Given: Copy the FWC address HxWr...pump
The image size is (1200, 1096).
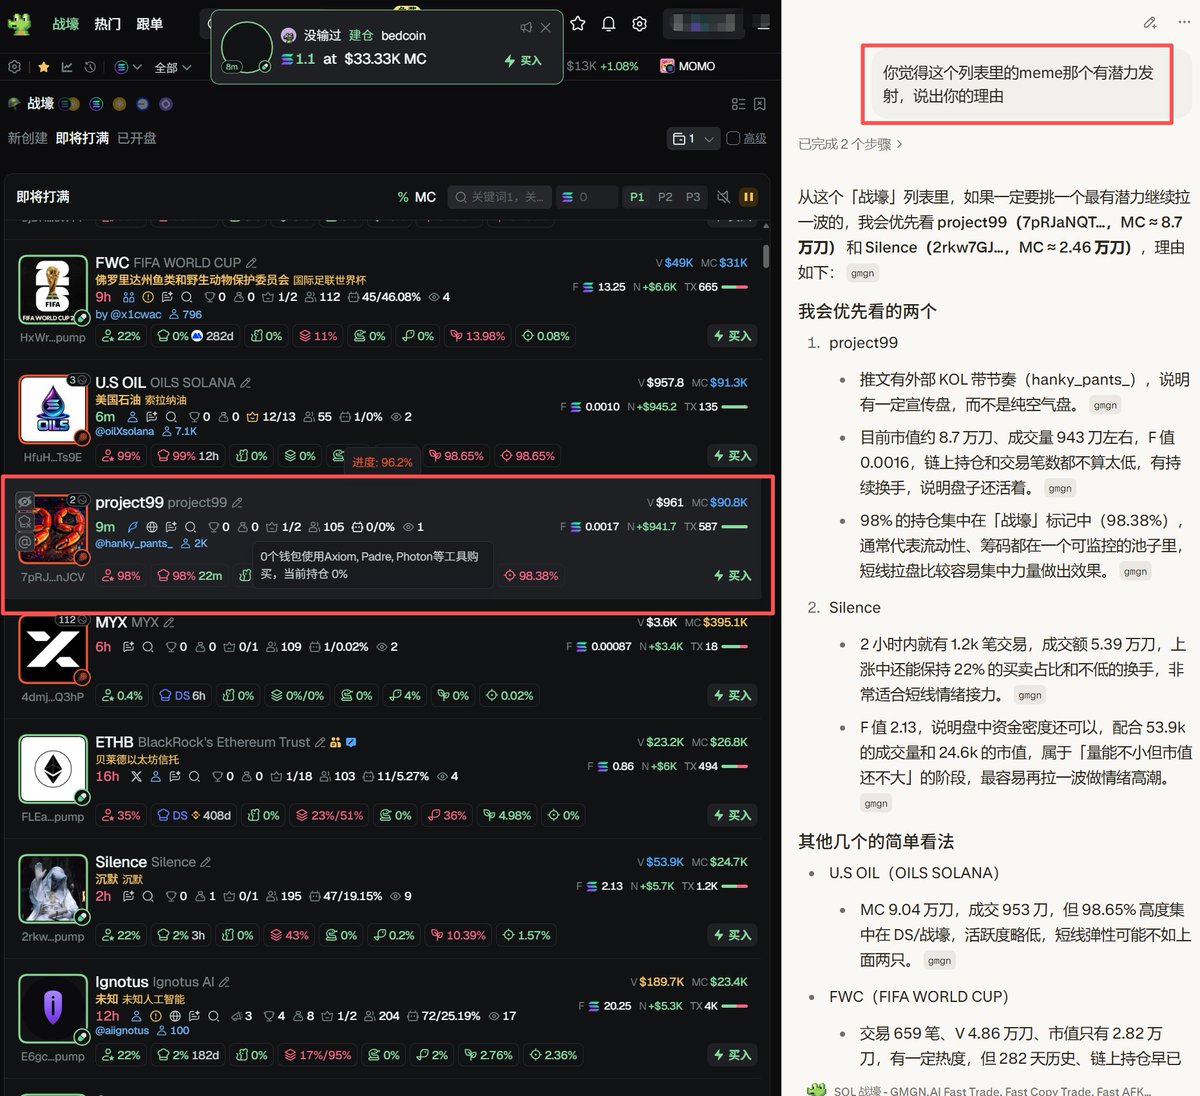Looking at the screenshot, I should pos(53,337).
